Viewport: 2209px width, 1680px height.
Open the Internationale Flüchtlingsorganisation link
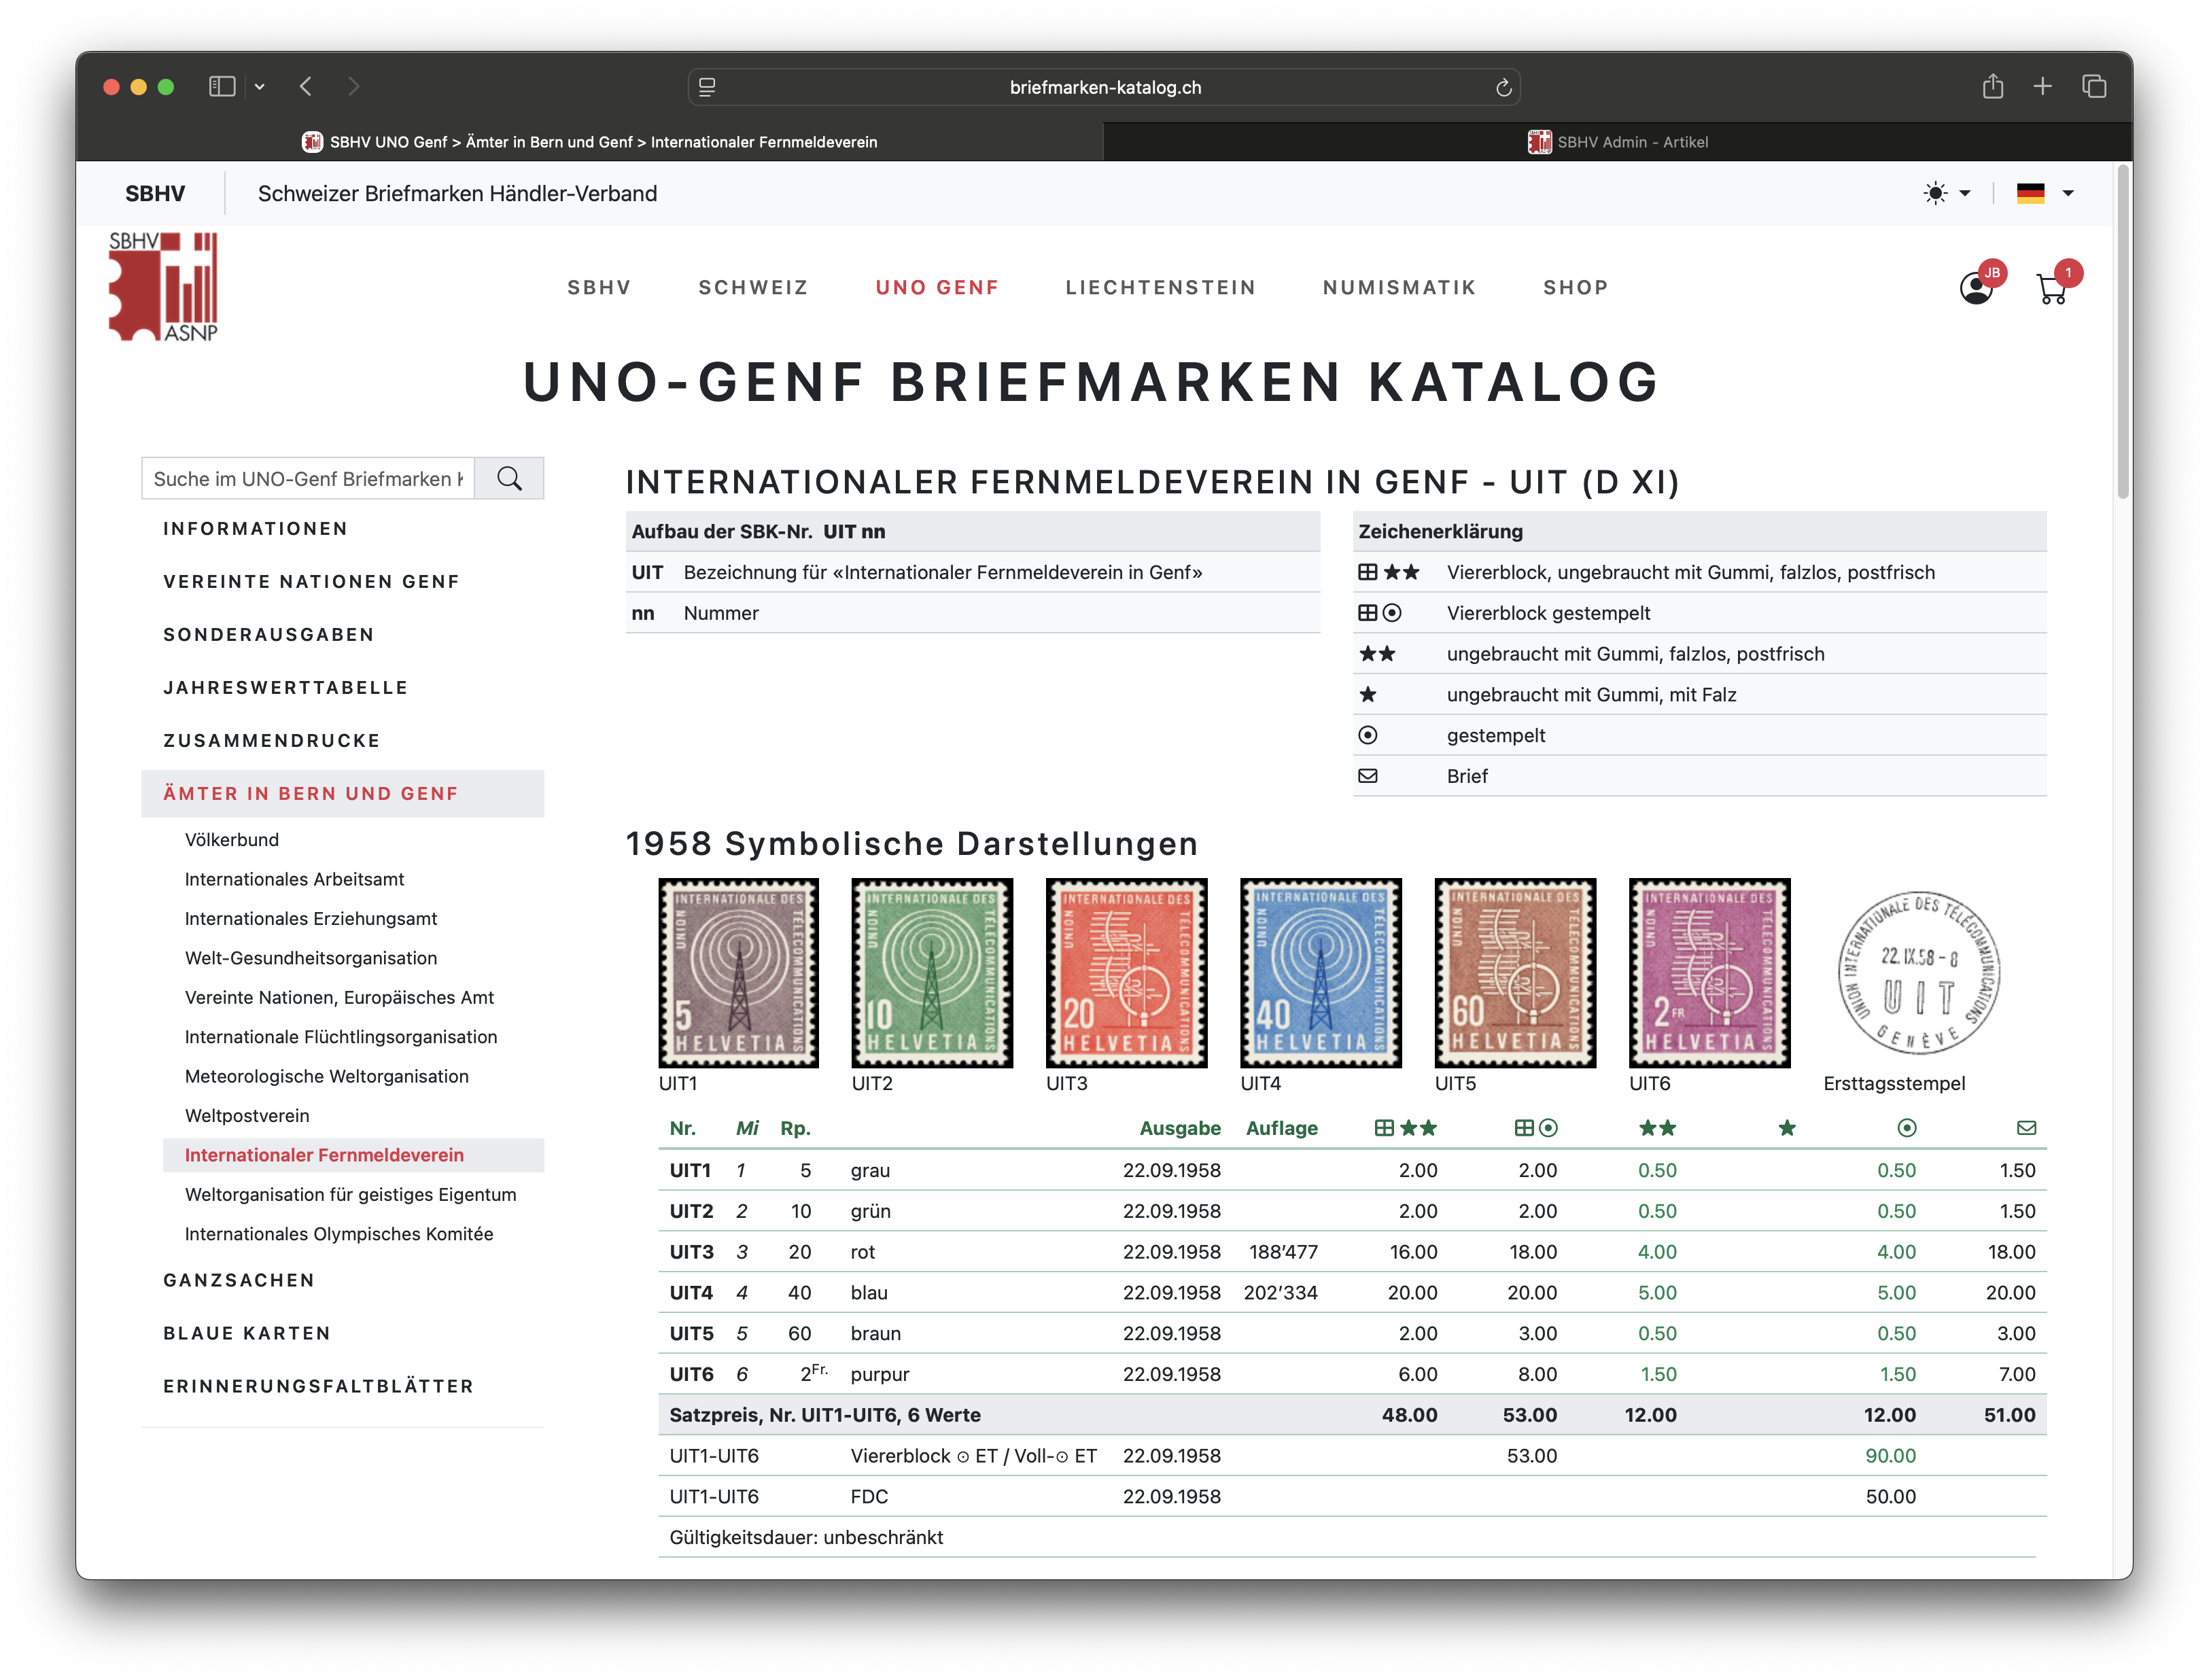(341, 1037)
